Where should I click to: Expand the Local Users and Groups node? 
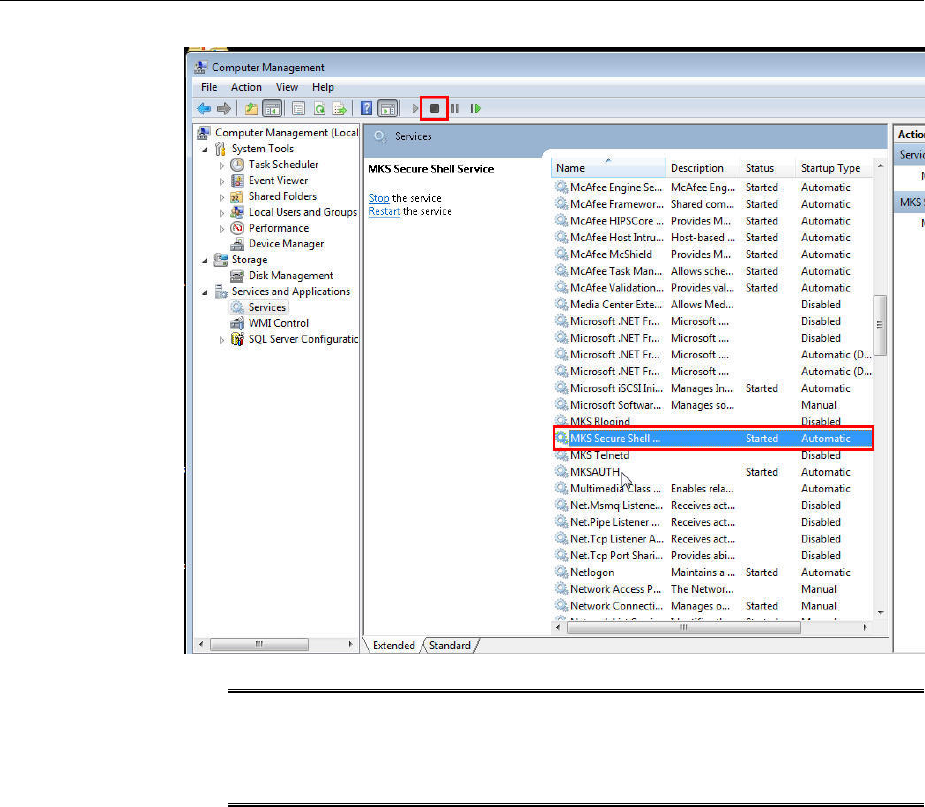pyautogui.click(x=222, y=213)
